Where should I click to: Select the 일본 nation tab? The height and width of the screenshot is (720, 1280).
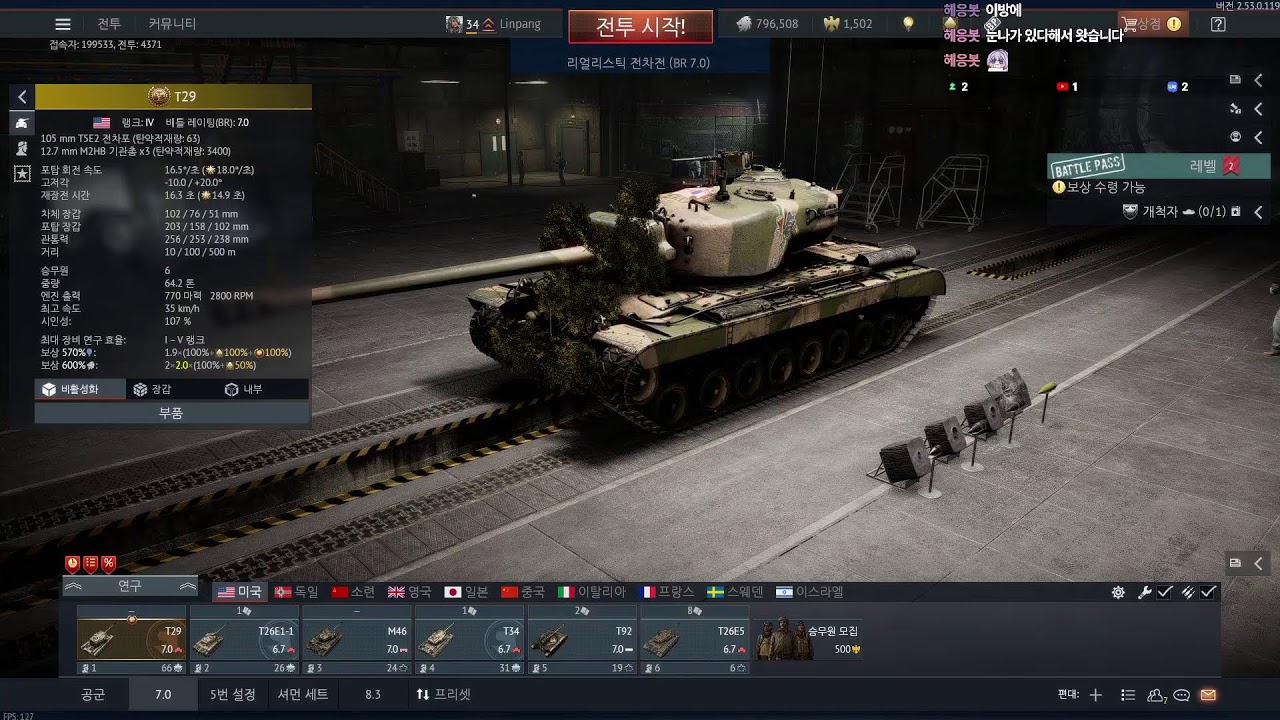466,592
